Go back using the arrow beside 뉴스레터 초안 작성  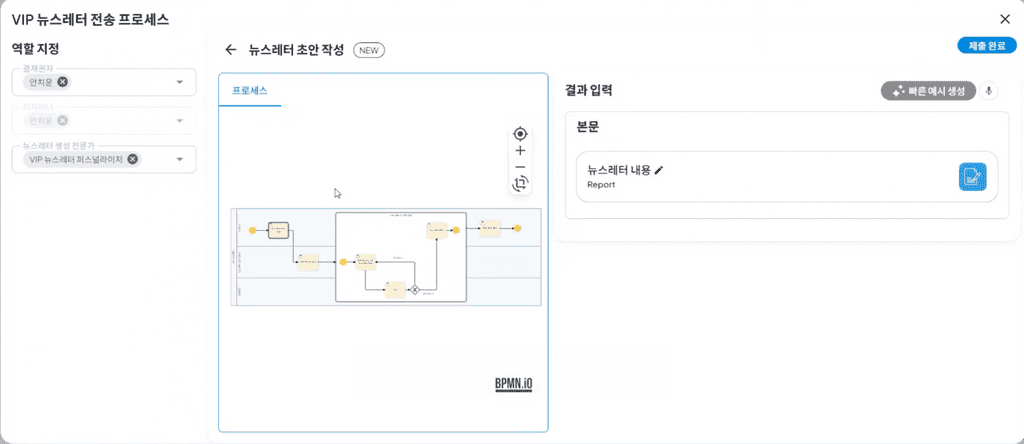tap(230, 50)
